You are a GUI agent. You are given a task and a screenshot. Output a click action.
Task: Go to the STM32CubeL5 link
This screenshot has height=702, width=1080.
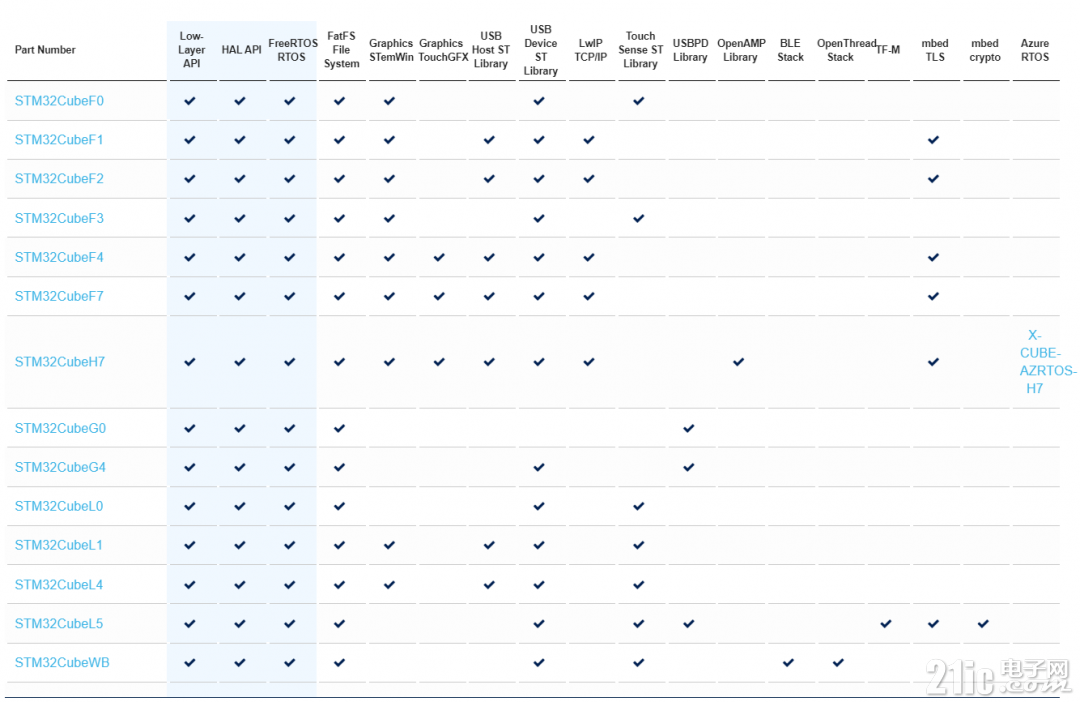(x=59, y=623)
